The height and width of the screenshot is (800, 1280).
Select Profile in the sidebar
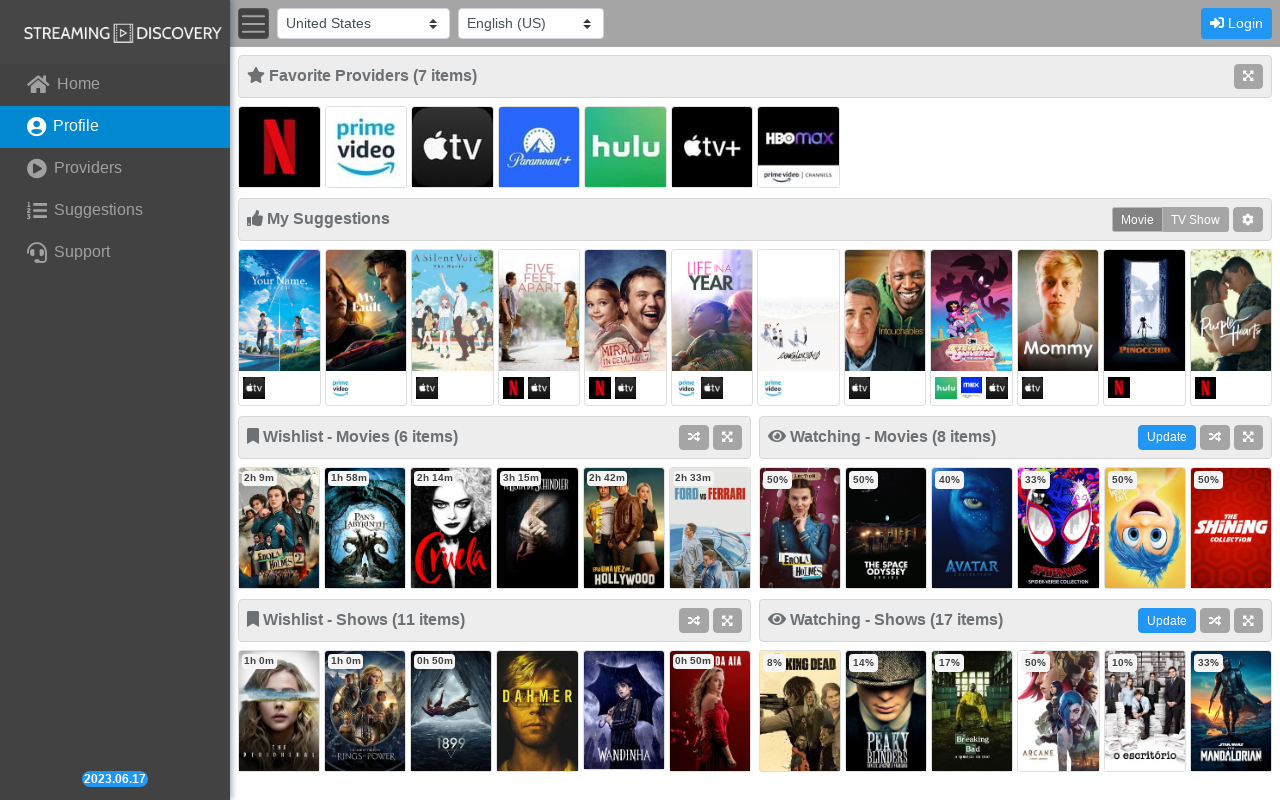point(115,126)
